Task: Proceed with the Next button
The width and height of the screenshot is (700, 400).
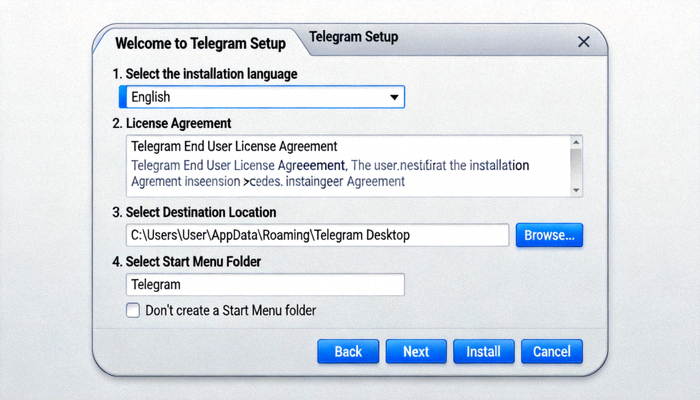Action: click(x=416, y=351)
